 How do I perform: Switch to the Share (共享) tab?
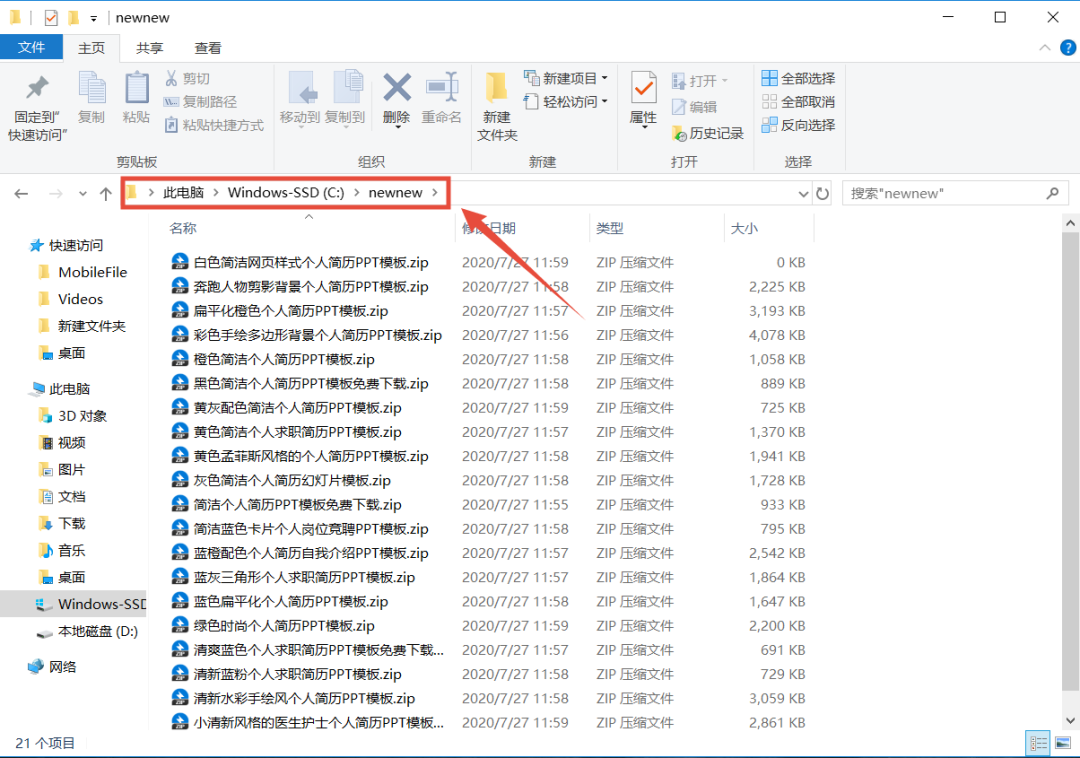tap(149, 48)
